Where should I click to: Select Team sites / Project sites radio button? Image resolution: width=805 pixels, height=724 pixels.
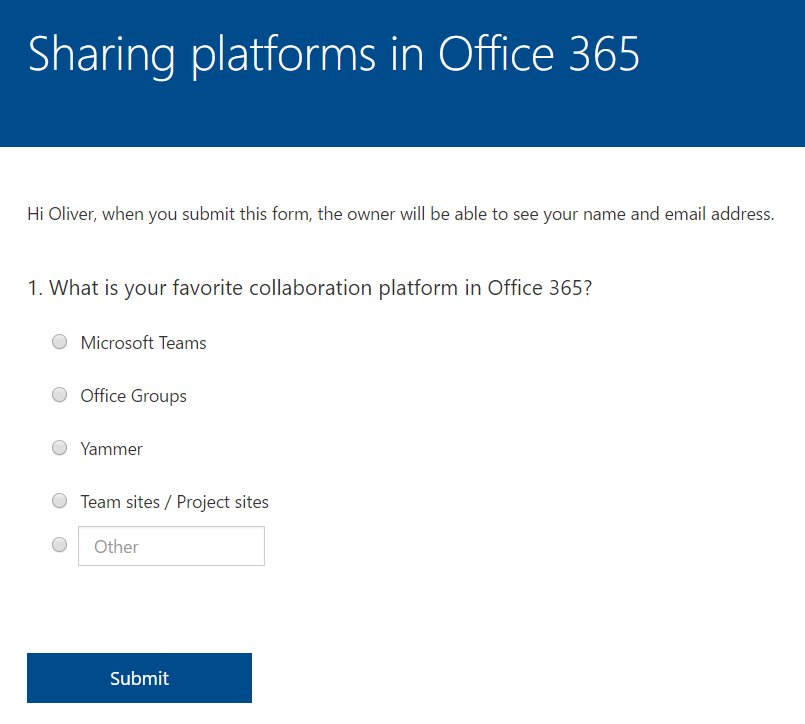pos(60,501)
